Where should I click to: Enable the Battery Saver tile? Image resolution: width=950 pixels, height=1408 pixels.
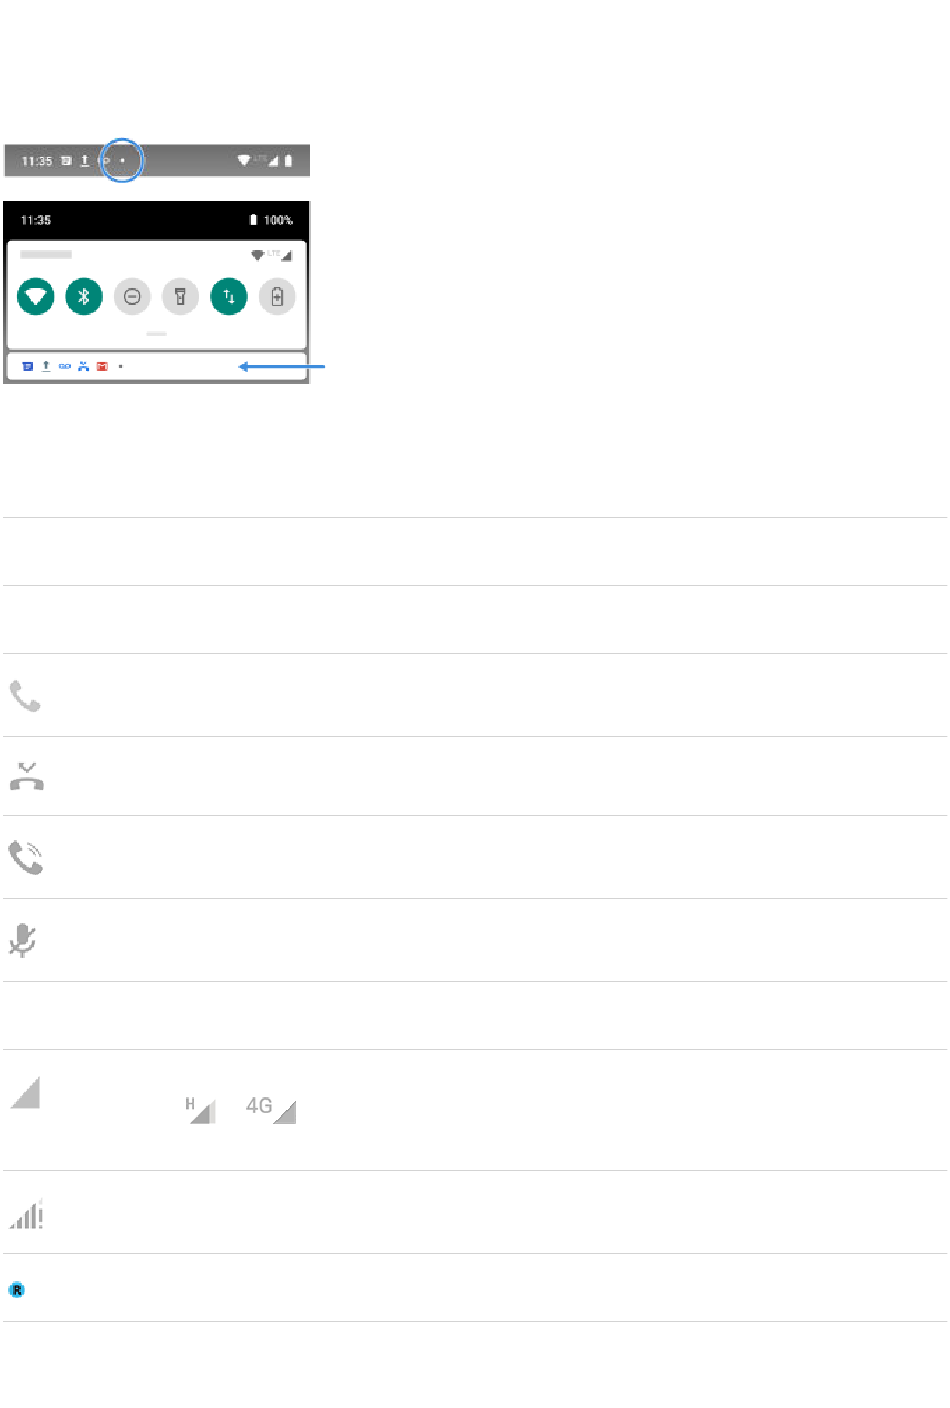277,296
